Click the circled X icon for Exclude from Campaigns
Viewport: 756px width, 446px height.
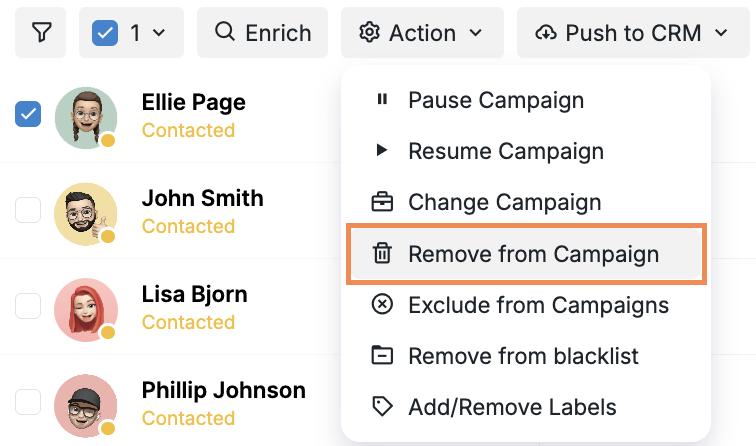point(382,304)
